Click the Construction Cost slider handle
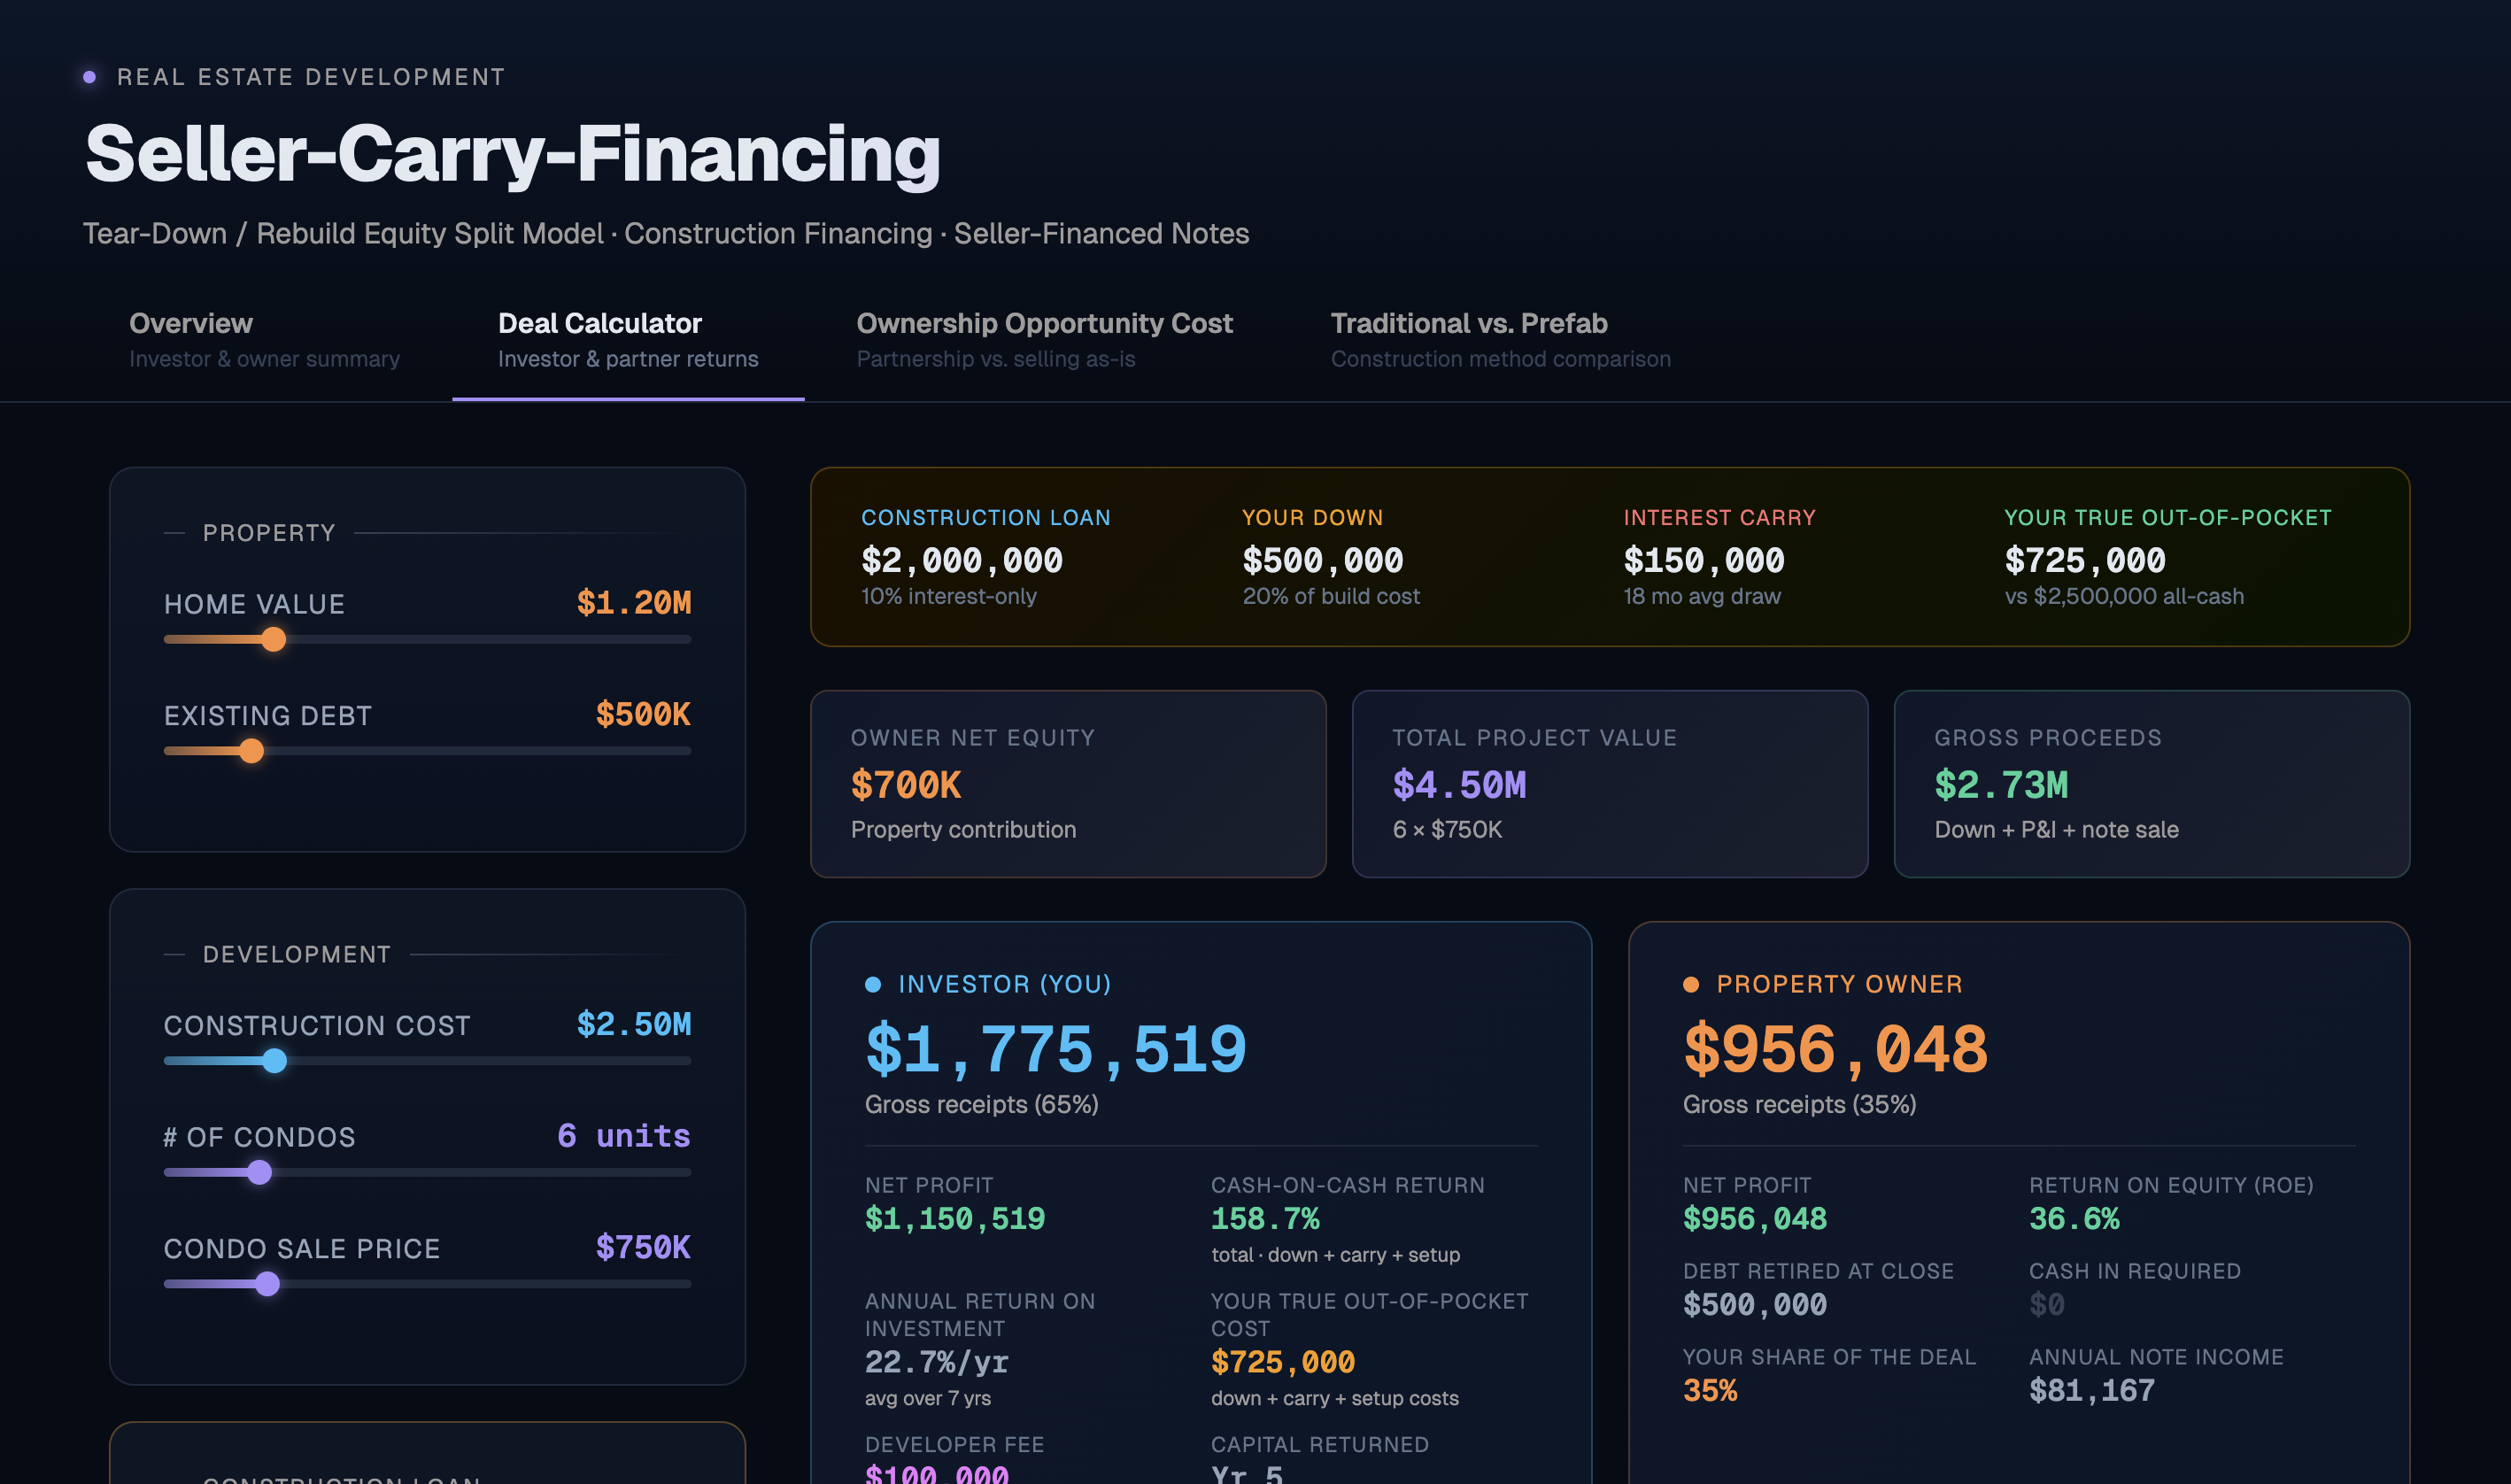The image size is (2511, 1484). pos(274,1061)
